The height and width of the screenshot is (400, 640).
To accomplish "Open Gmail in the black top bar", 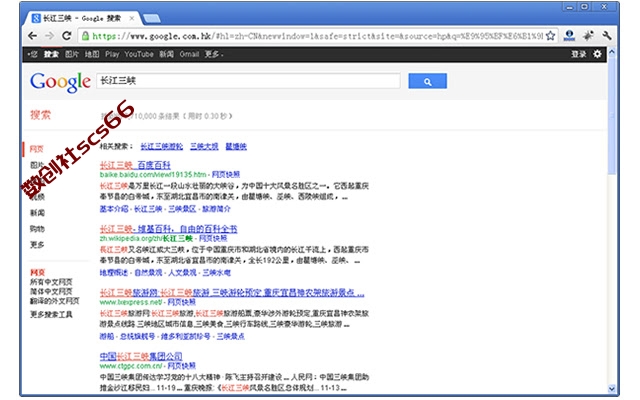I will [189, 54].
